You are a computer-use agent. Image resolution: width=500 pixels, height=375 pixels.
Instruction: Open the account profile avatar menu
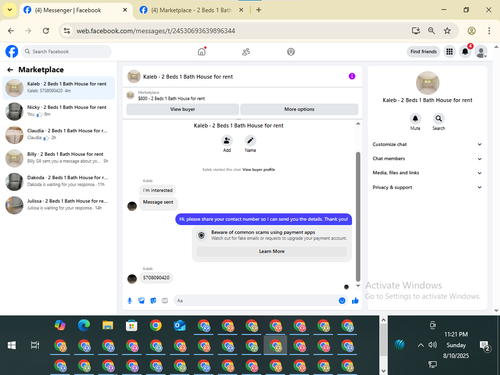click(x=481, y=52)
